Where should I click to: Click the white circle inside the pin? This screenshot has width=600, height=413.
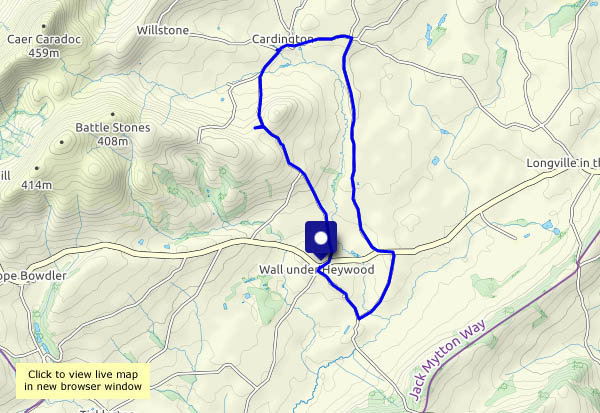[321, 238]
